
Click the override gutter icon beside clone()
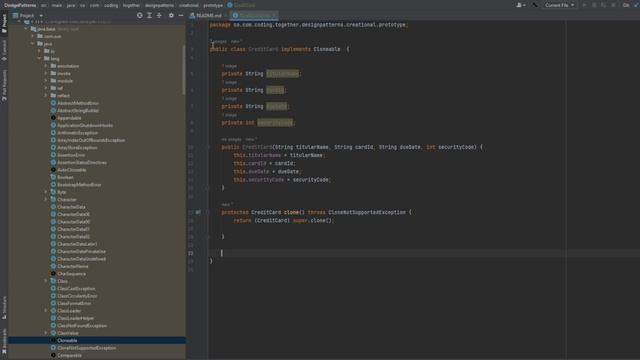(x=198, y=212)
